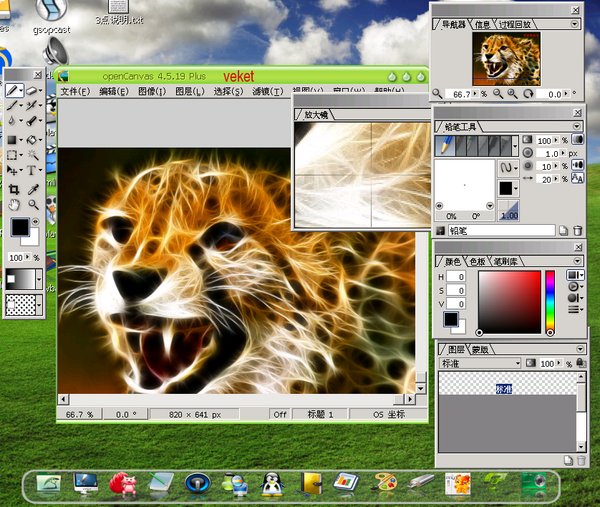The height and width of the screenshot is (507, 600).
Task: Select the Hand pan tool
Action: (14, 205)
